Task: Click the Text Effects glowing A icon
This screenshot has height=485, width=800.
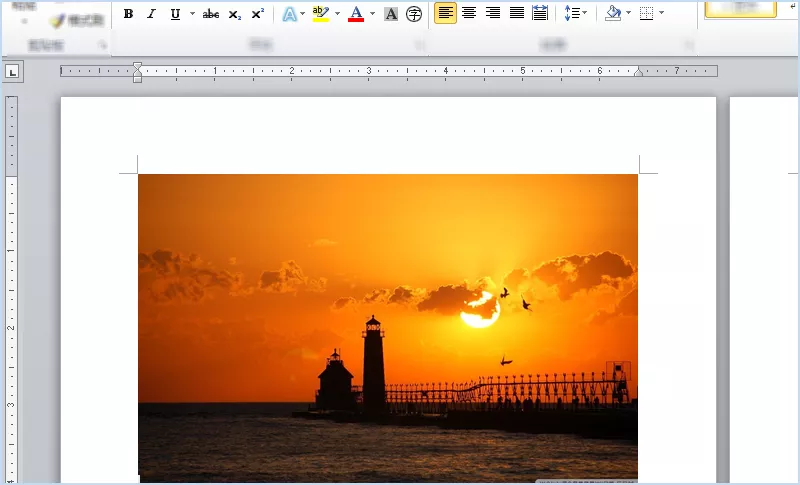Action: click(x=289, y=14)
